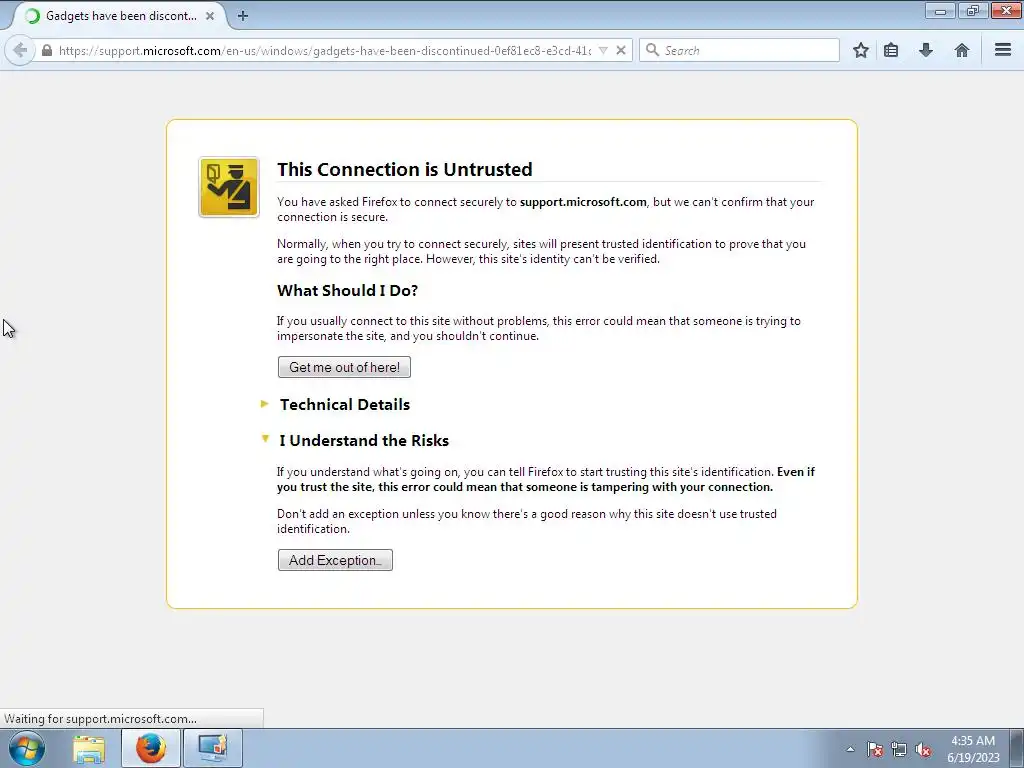
Task: Open a new tab with plus button
Action: [x=243, y=16]
